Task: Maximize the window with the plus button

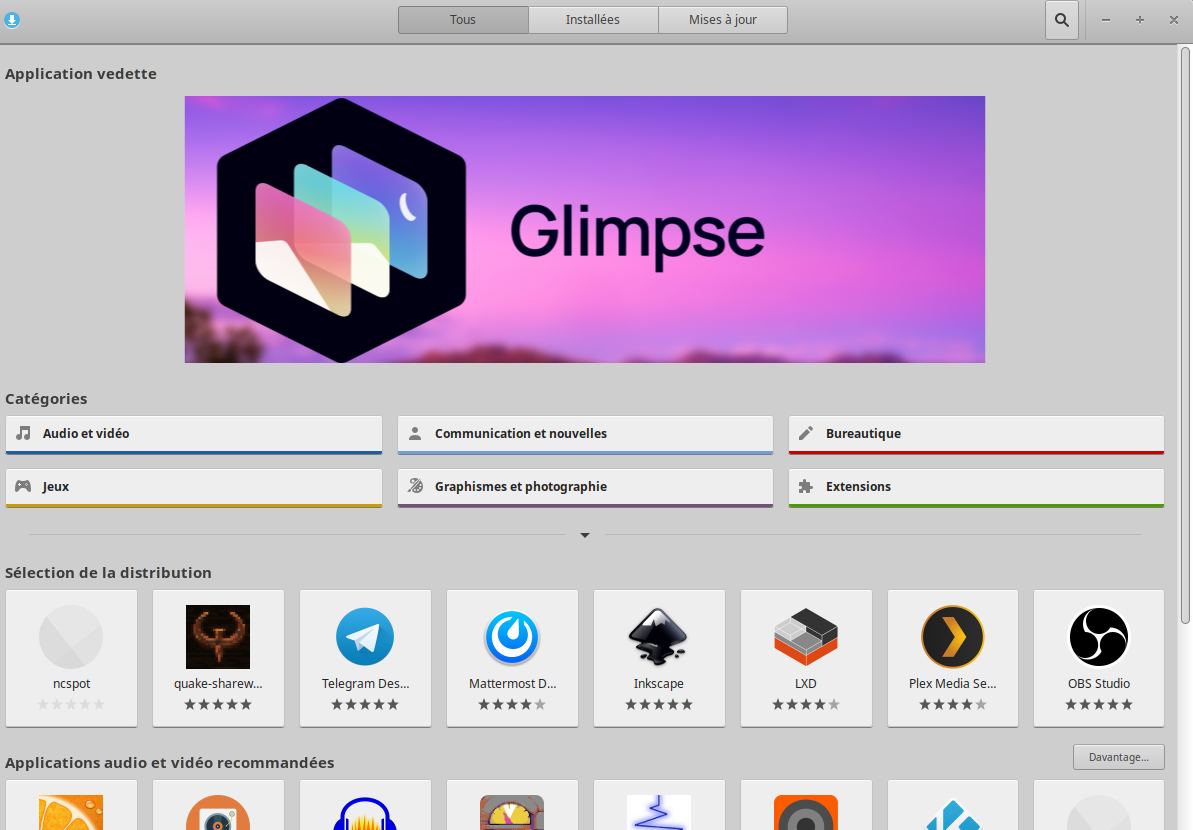Action: point(1140,21)
